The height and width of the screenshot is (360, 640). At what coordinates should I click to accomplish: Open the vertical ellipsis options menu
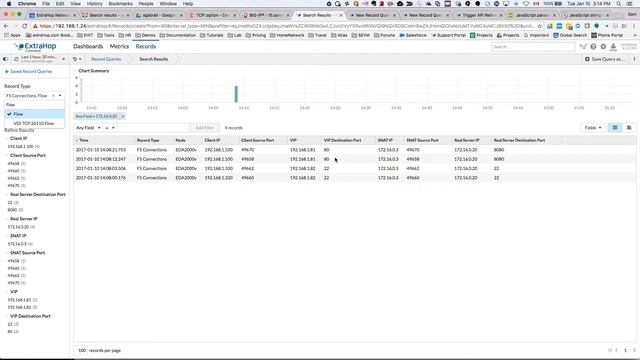(634, 59)
